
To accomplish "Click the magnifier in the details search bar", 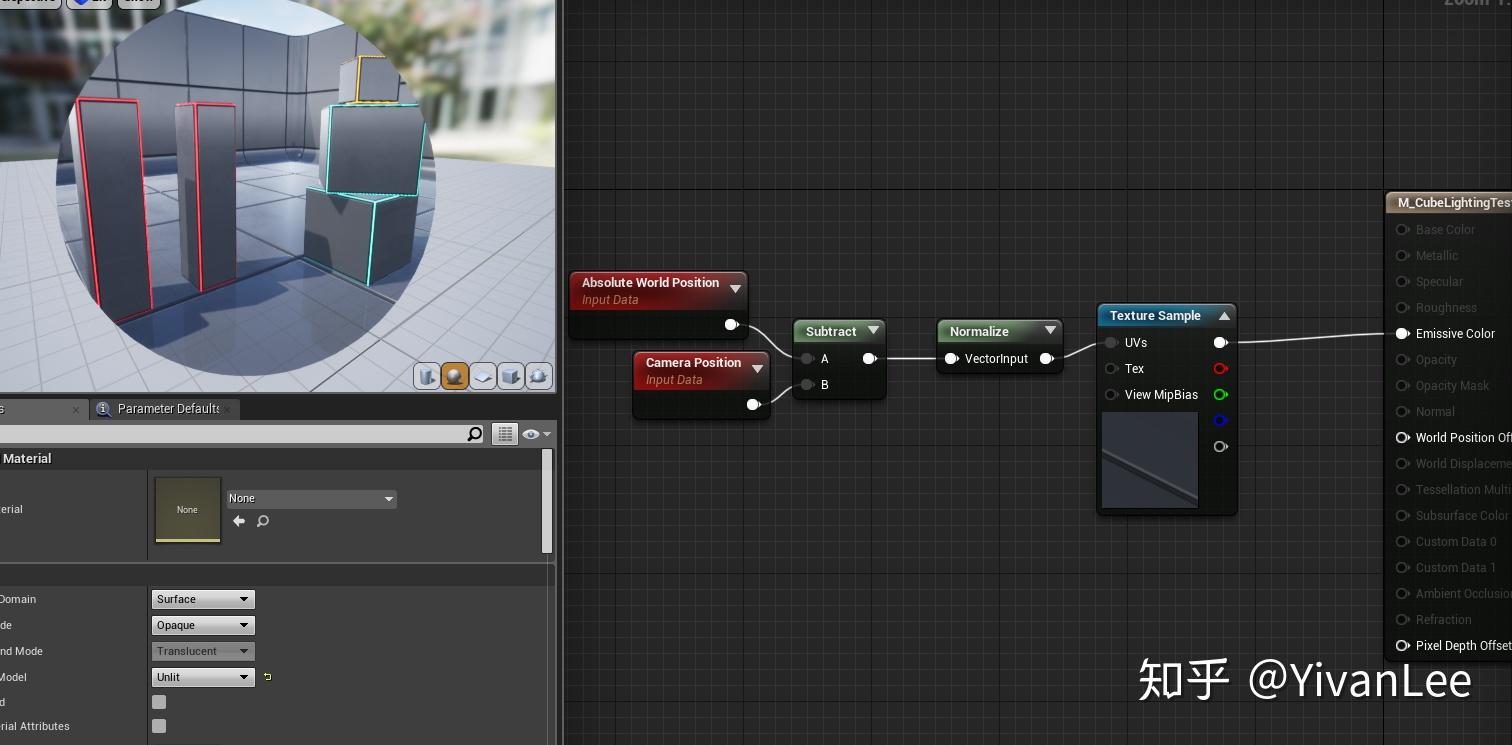I will (x=475, y=434).
